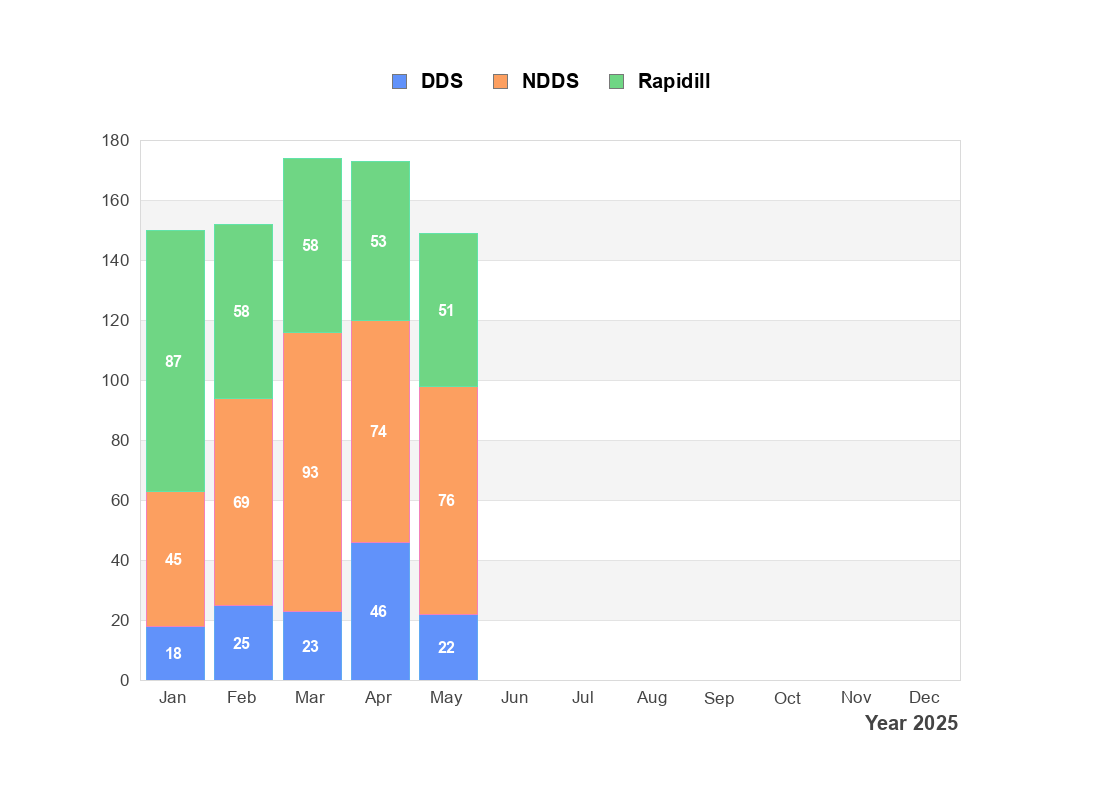
Task: Click the orange NDDS legend swatch
Action: click(500, 81)
